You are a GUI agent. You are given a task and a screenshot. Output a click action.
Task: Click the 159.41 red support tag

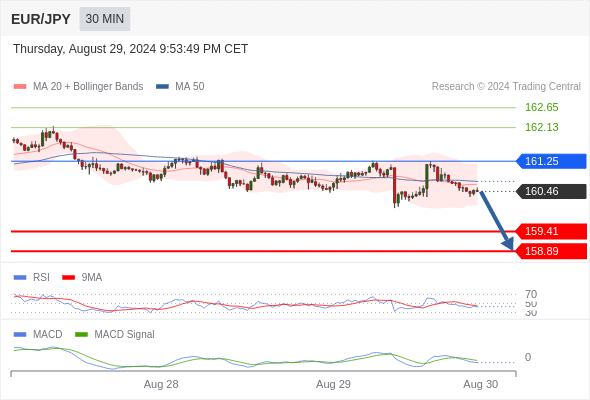[x=551, y=231]
